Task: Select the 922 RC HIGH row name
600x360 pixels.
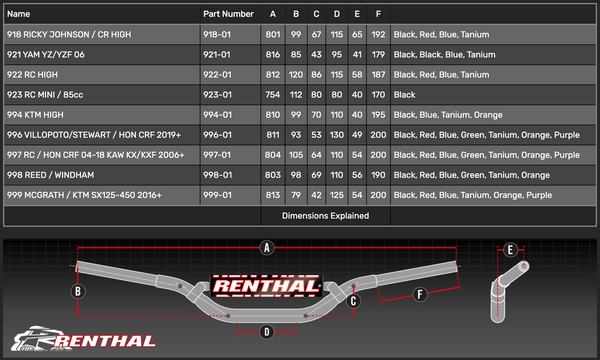Action: click(32, 75)
